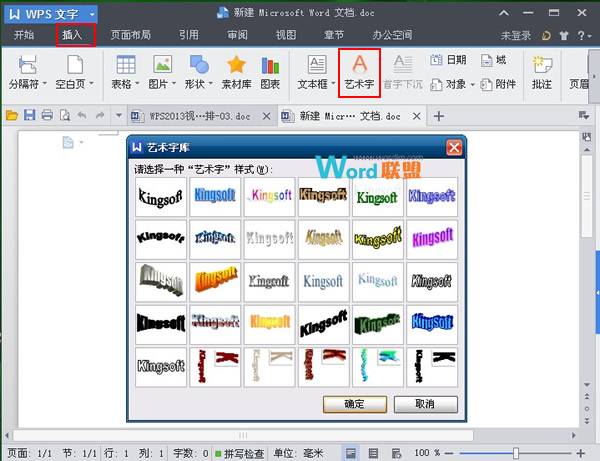Screen dimensions: 600x461
Task: Click the new tab plus icon
Action: pos(439,116)
